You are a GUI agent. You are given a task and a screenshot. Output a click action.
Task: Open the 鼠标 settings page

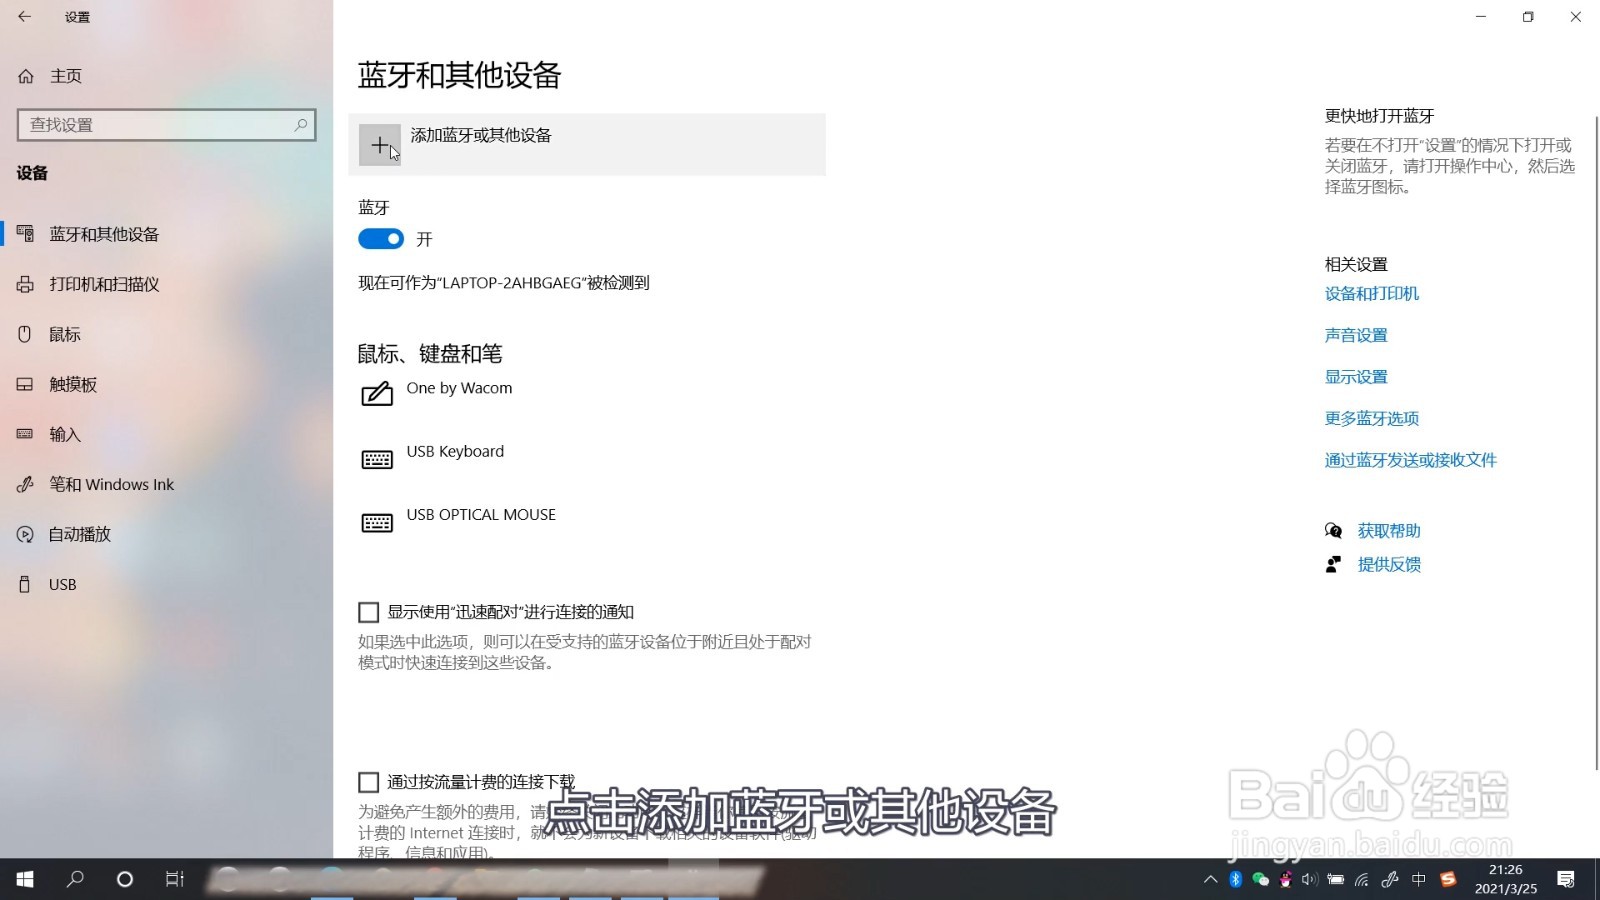click(x=64, y=334)
